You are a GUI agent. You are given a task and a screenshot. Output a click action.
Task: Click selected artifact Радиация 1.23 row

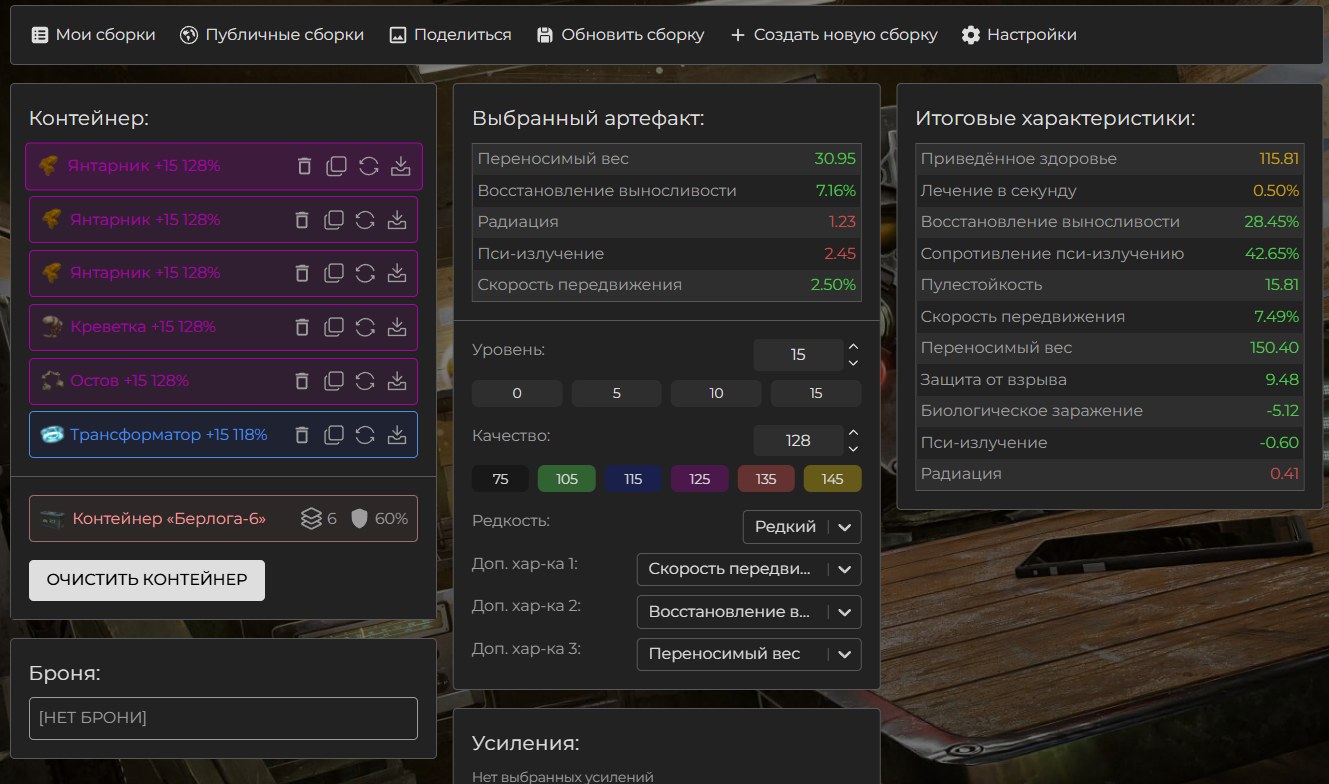point(667,222)
